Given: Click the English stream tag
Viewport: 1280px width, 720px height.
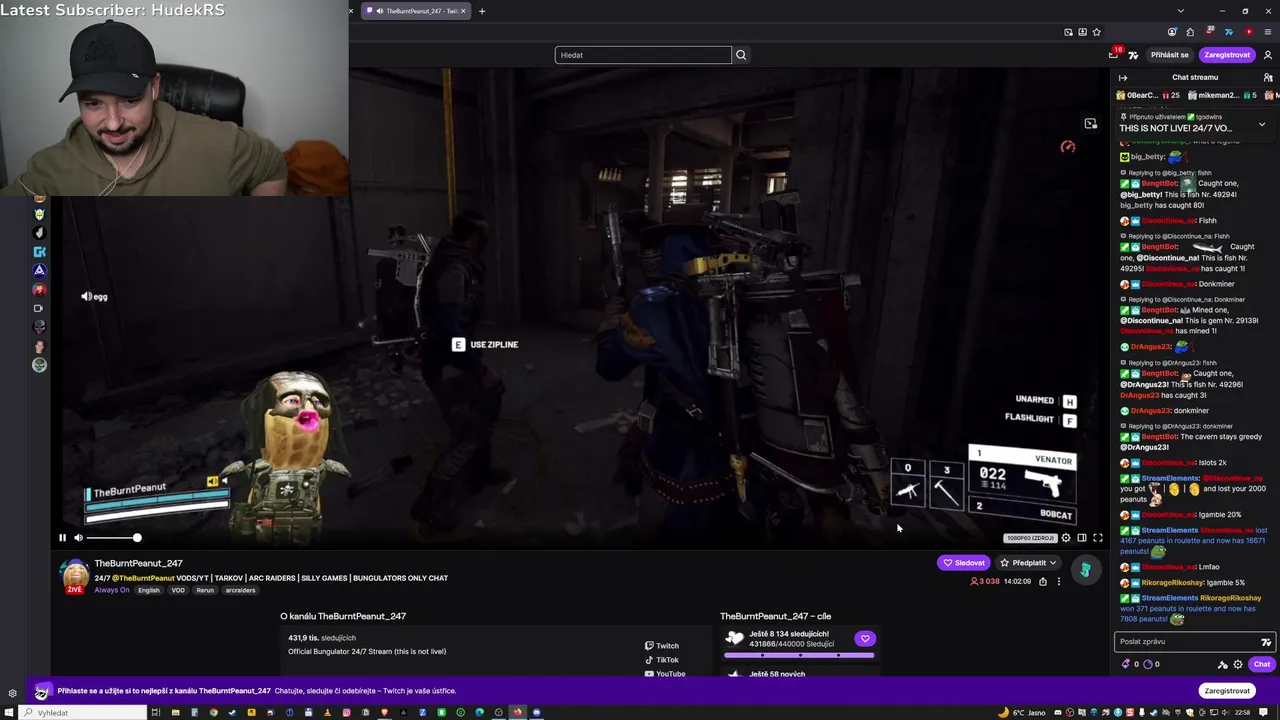Looking at the screenshot, I should click(x=149, y=590).
